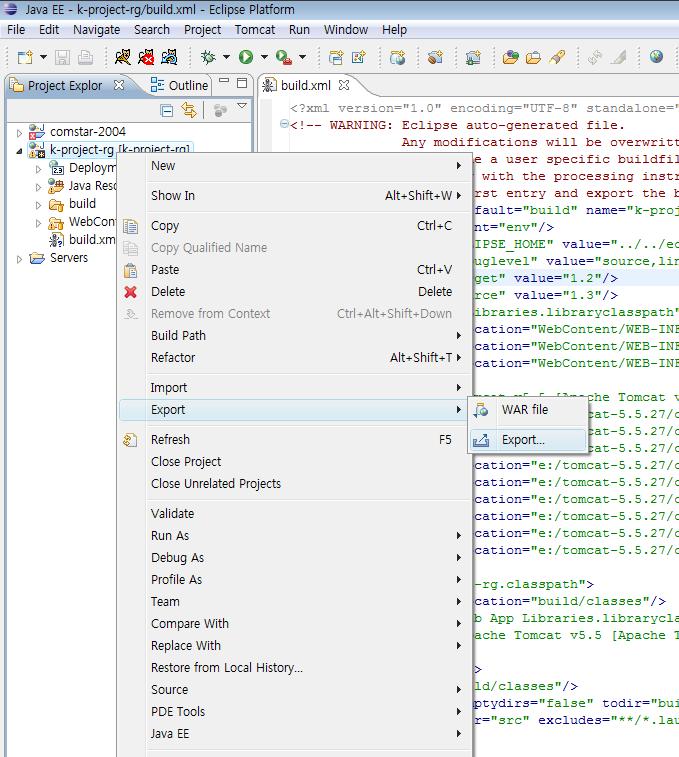Image resolution: width=679 pixels, height=757 pixels.
Task: Restart Tomcat with the third cat icon
Action: [x=169, y=57]
